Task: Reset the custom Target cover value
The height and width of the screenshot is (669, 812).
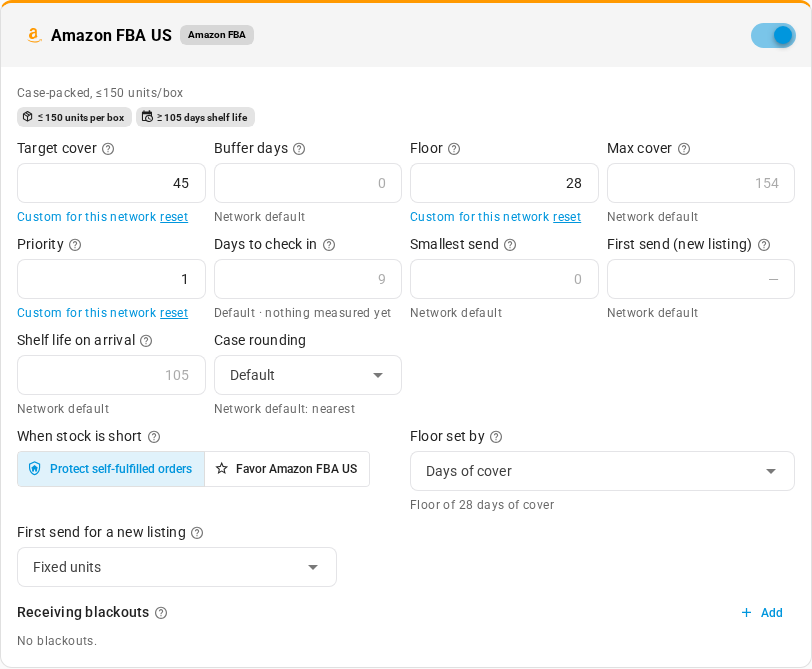Action: point(174,217)
